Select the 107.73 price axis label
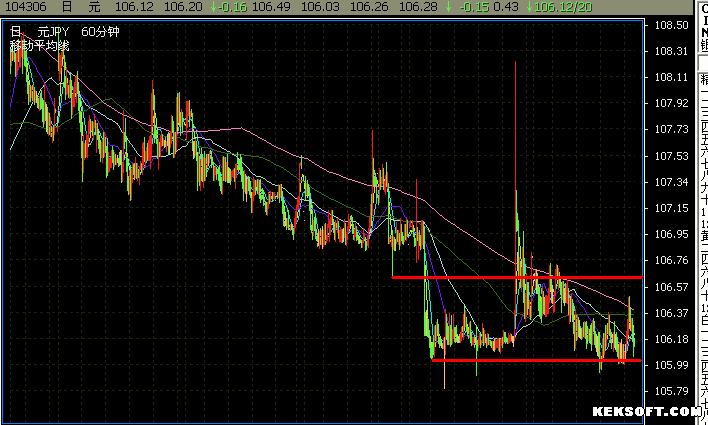Viewport: 708px width, 425px height. click(x=671, y=130)
